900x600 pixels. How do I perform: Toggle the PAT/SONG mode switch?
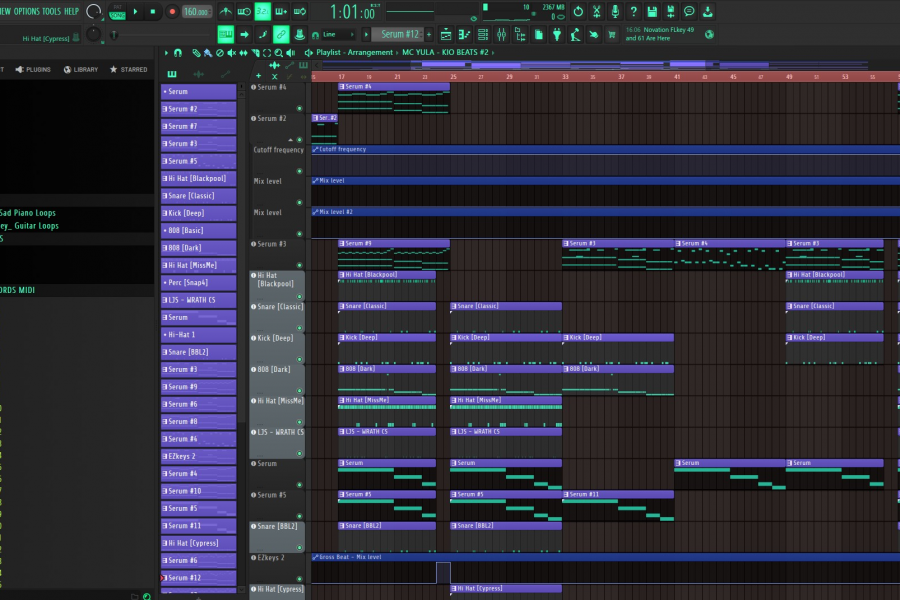click(117, 11)
